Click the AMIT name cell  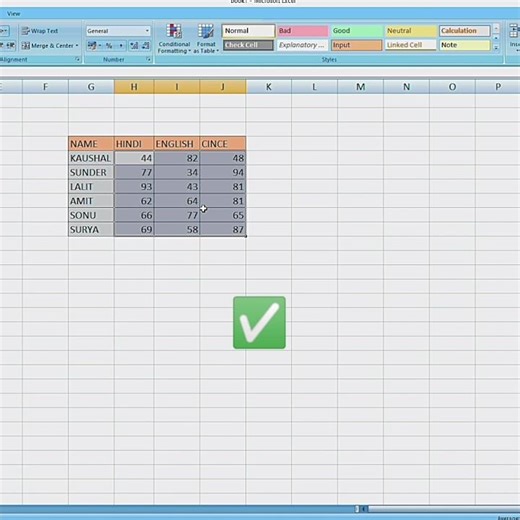tap(91, 201)
